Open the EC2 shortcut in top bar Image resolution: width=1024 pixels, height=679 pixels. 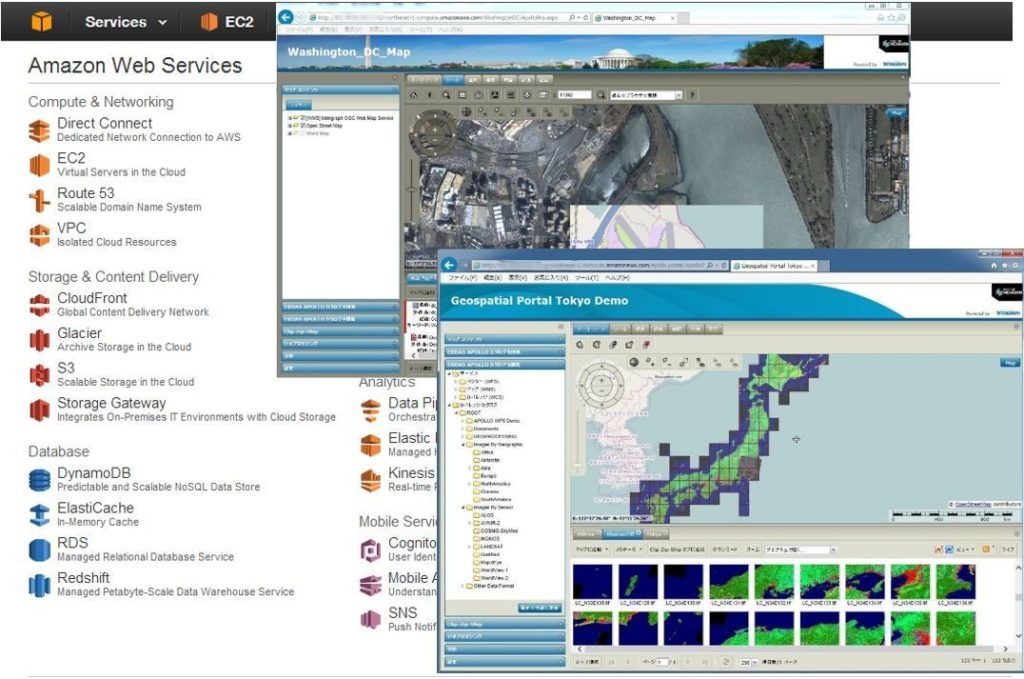tap(227, 21)
